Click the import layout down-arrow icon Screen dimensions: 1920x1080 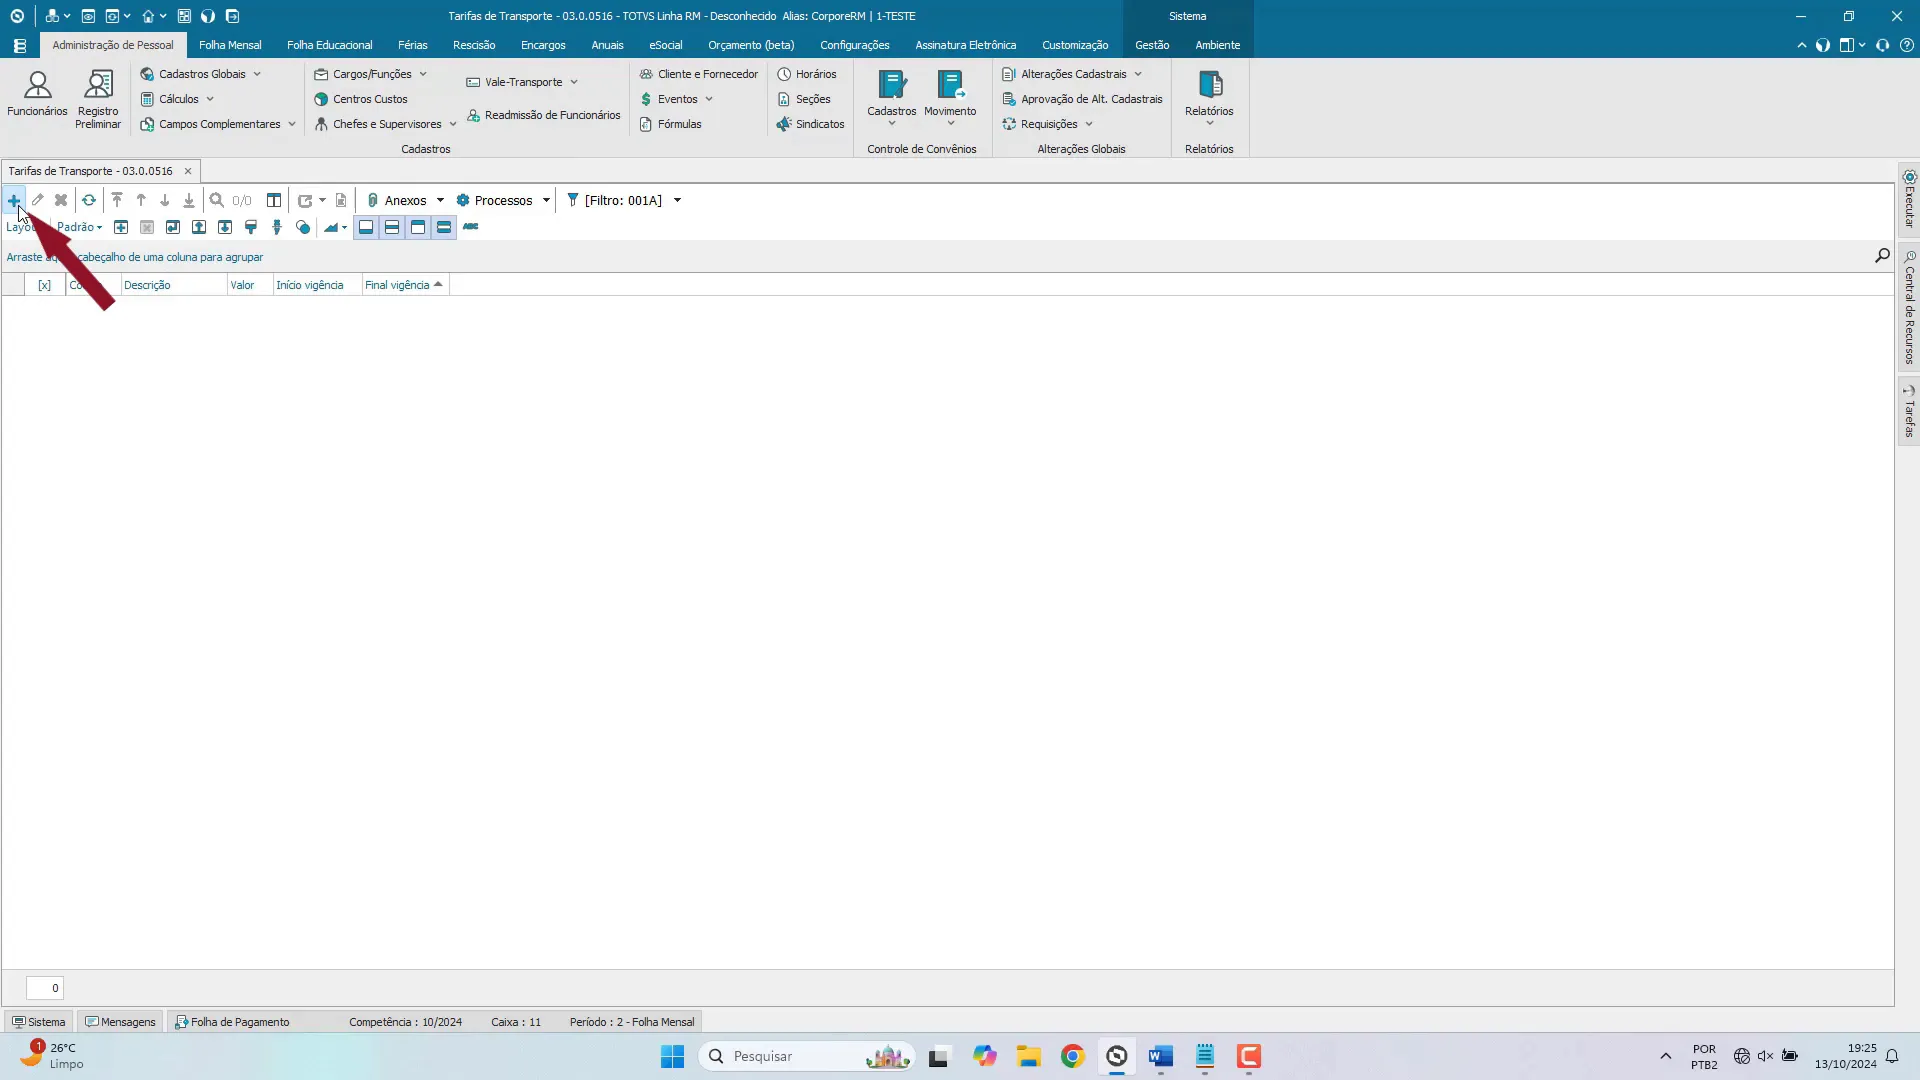point(225,227)
